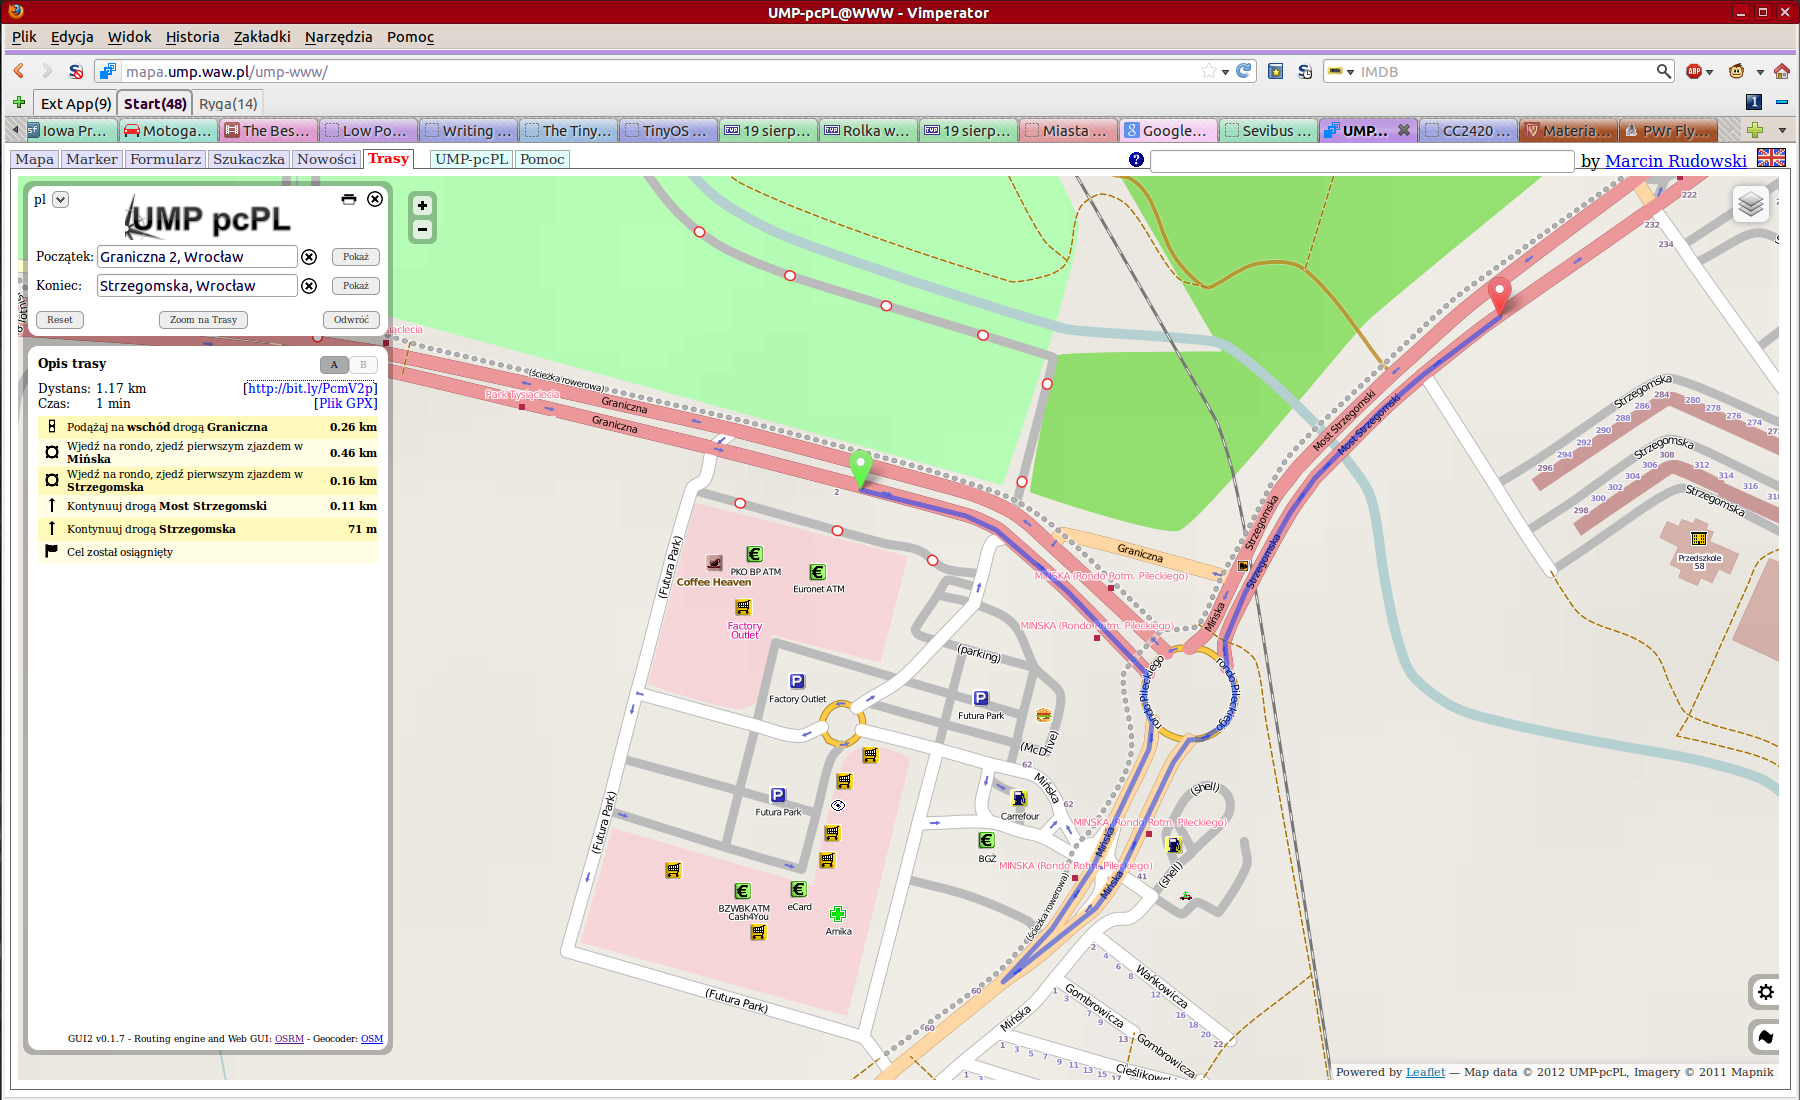Open the Plik GPX link
Screen dimensions: 1800x1100
pos(345,403)
